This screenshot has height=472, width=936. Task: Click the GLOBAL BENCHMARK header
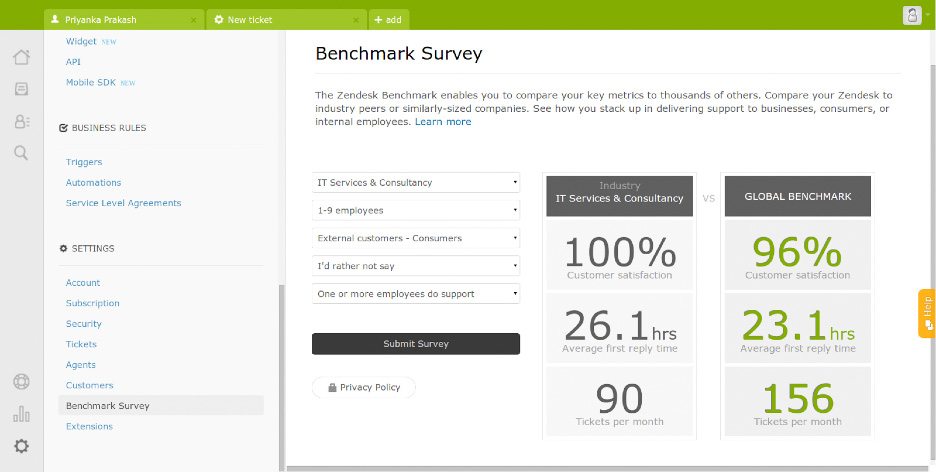[x=798, y=196]
